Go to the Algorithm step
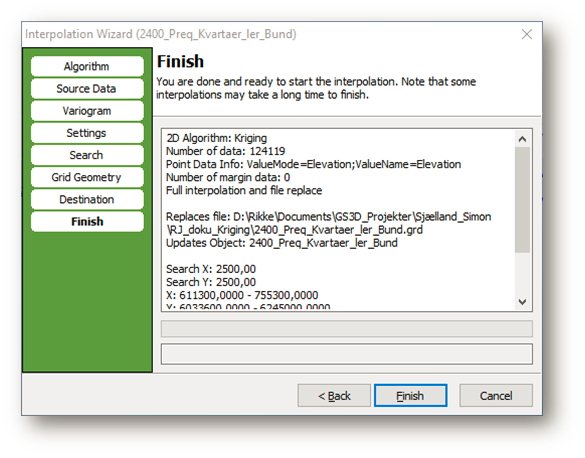This screenshot has height=458, width=585. (87, 66)
